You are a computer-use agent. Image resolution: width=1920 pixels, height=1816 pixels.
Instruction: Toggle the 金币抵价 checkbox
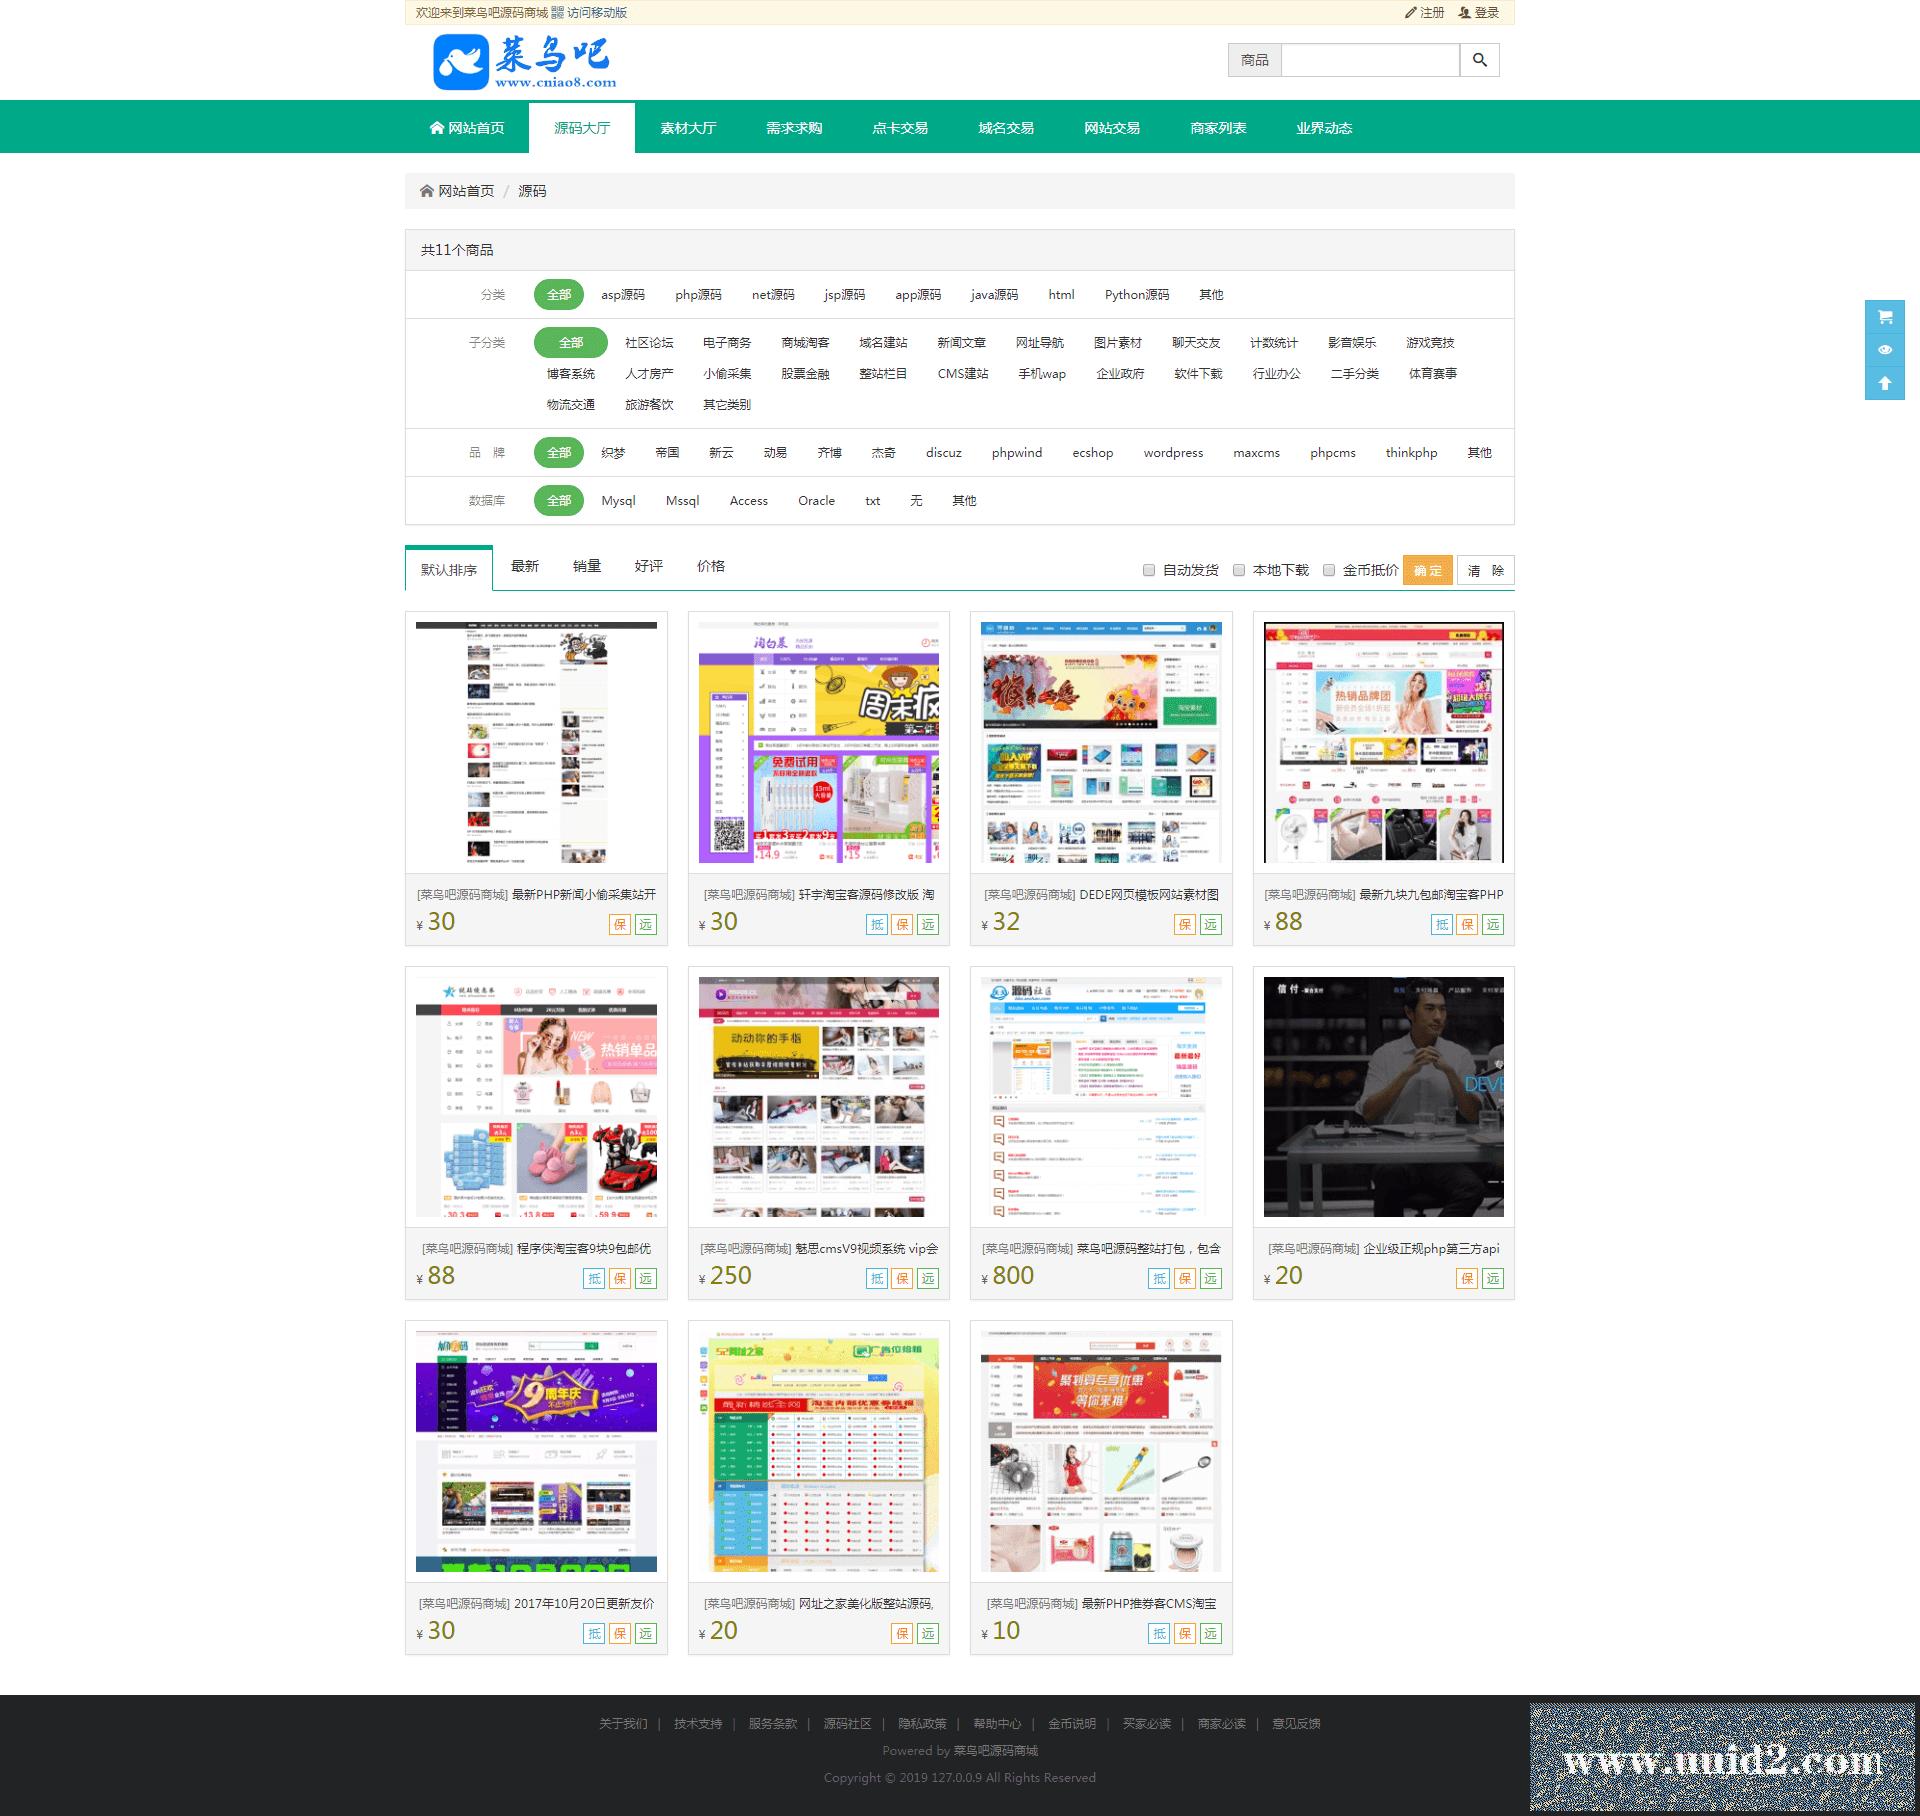[1329, 570]
